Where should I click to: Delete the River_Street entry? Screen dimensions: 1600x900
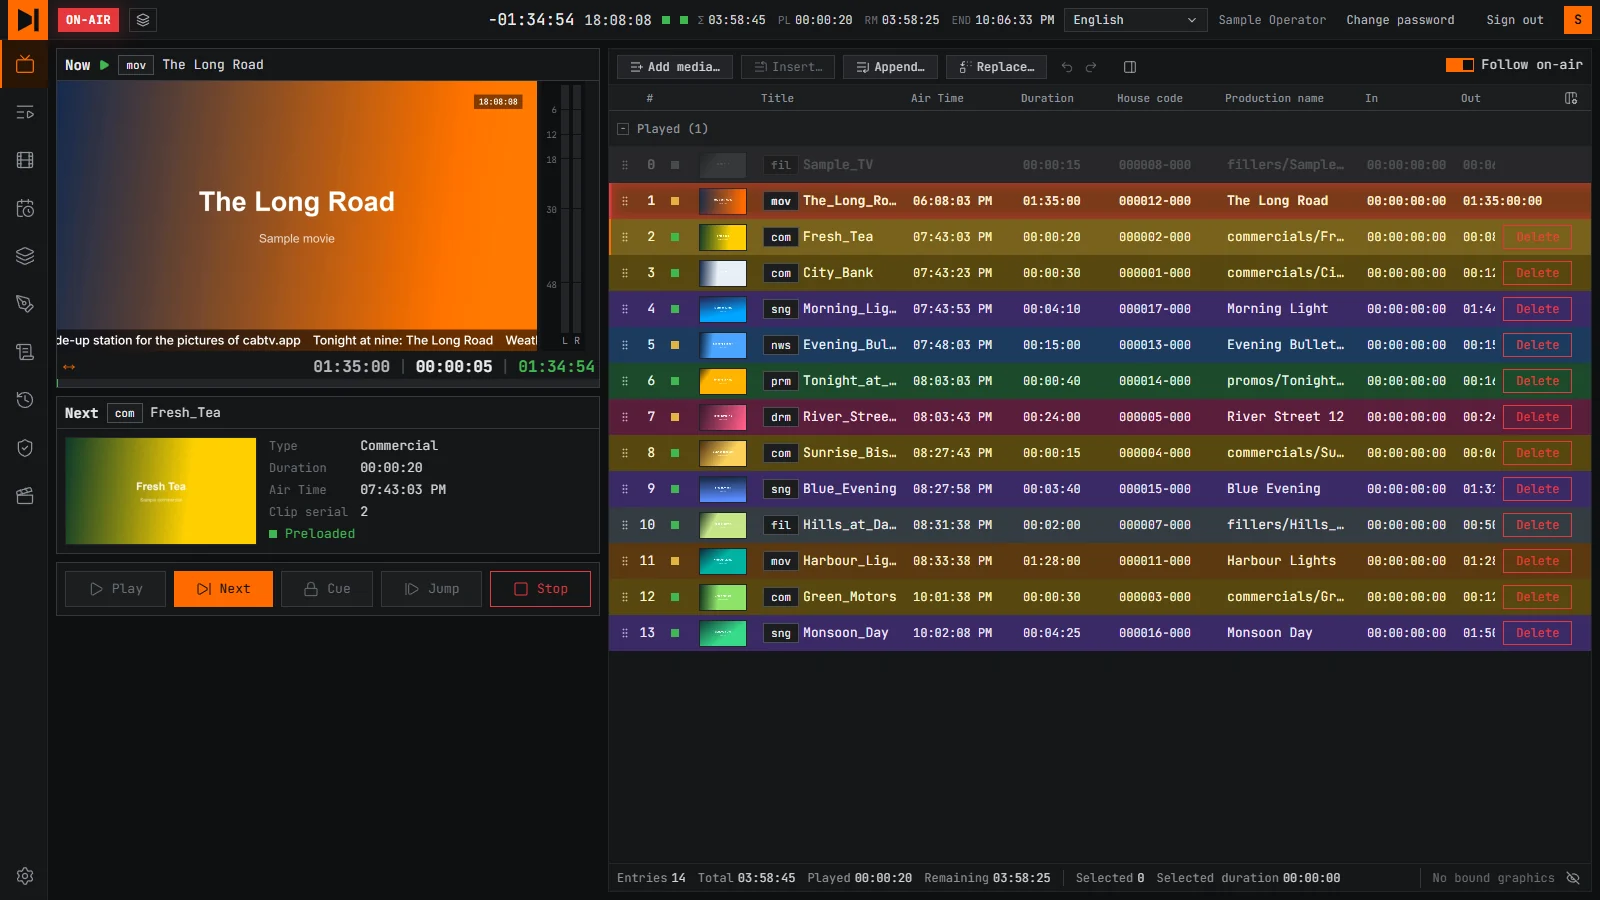pos(1537,417)
